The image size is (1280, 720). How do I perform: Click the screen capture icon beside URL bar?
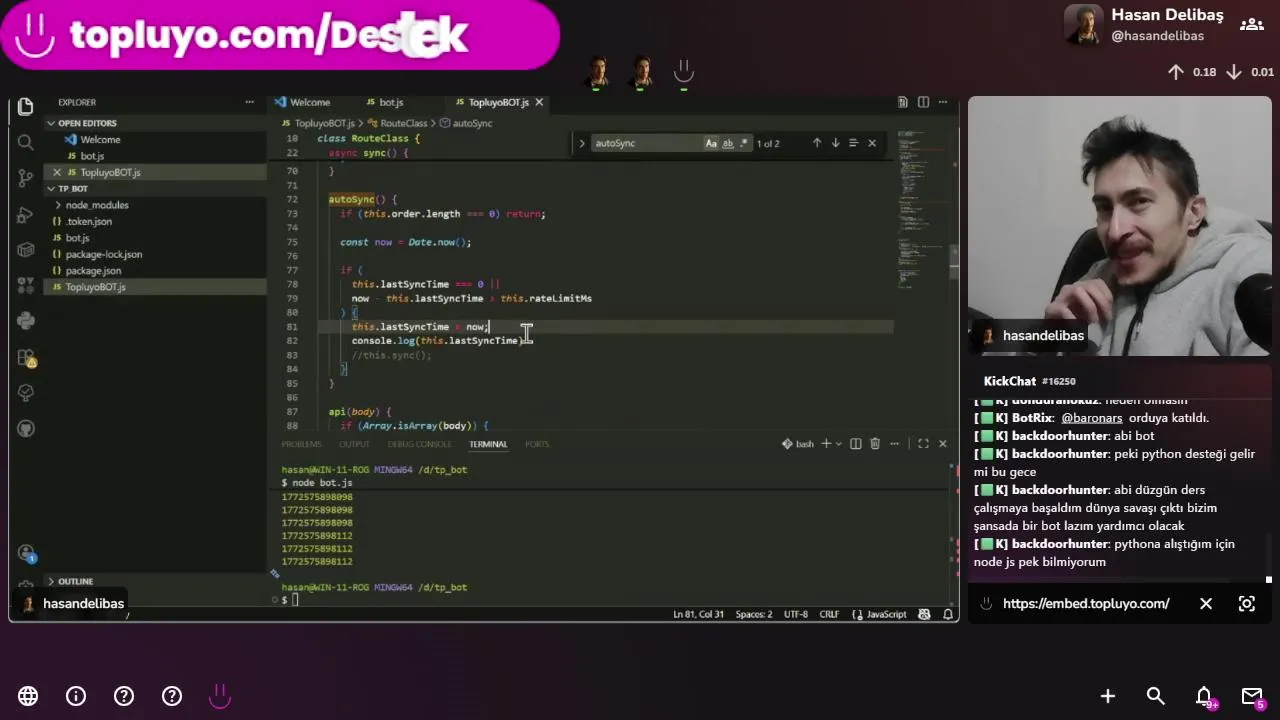(x=1247, y=604)
